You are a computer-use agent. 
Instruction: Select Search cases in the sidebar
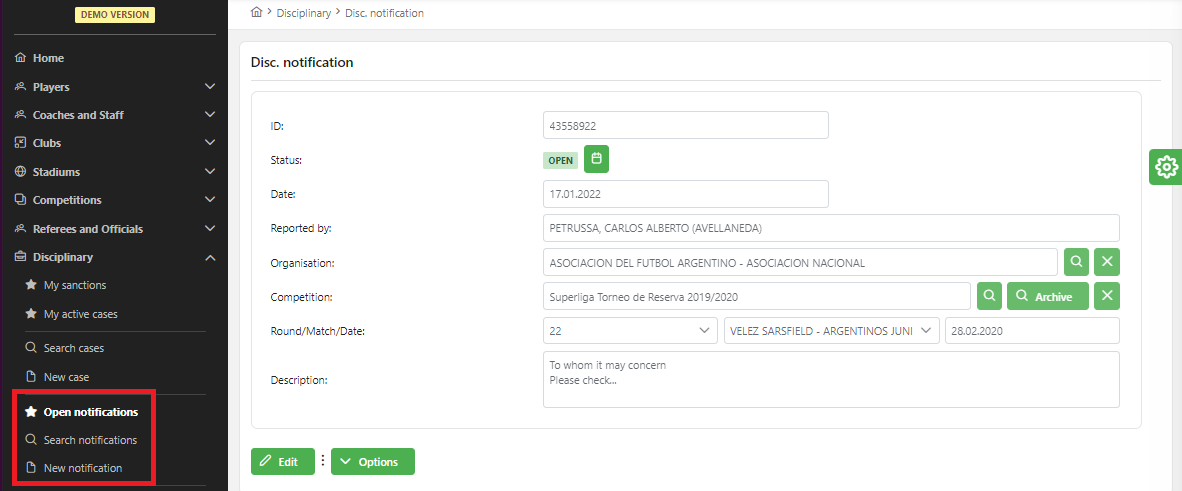73,348
